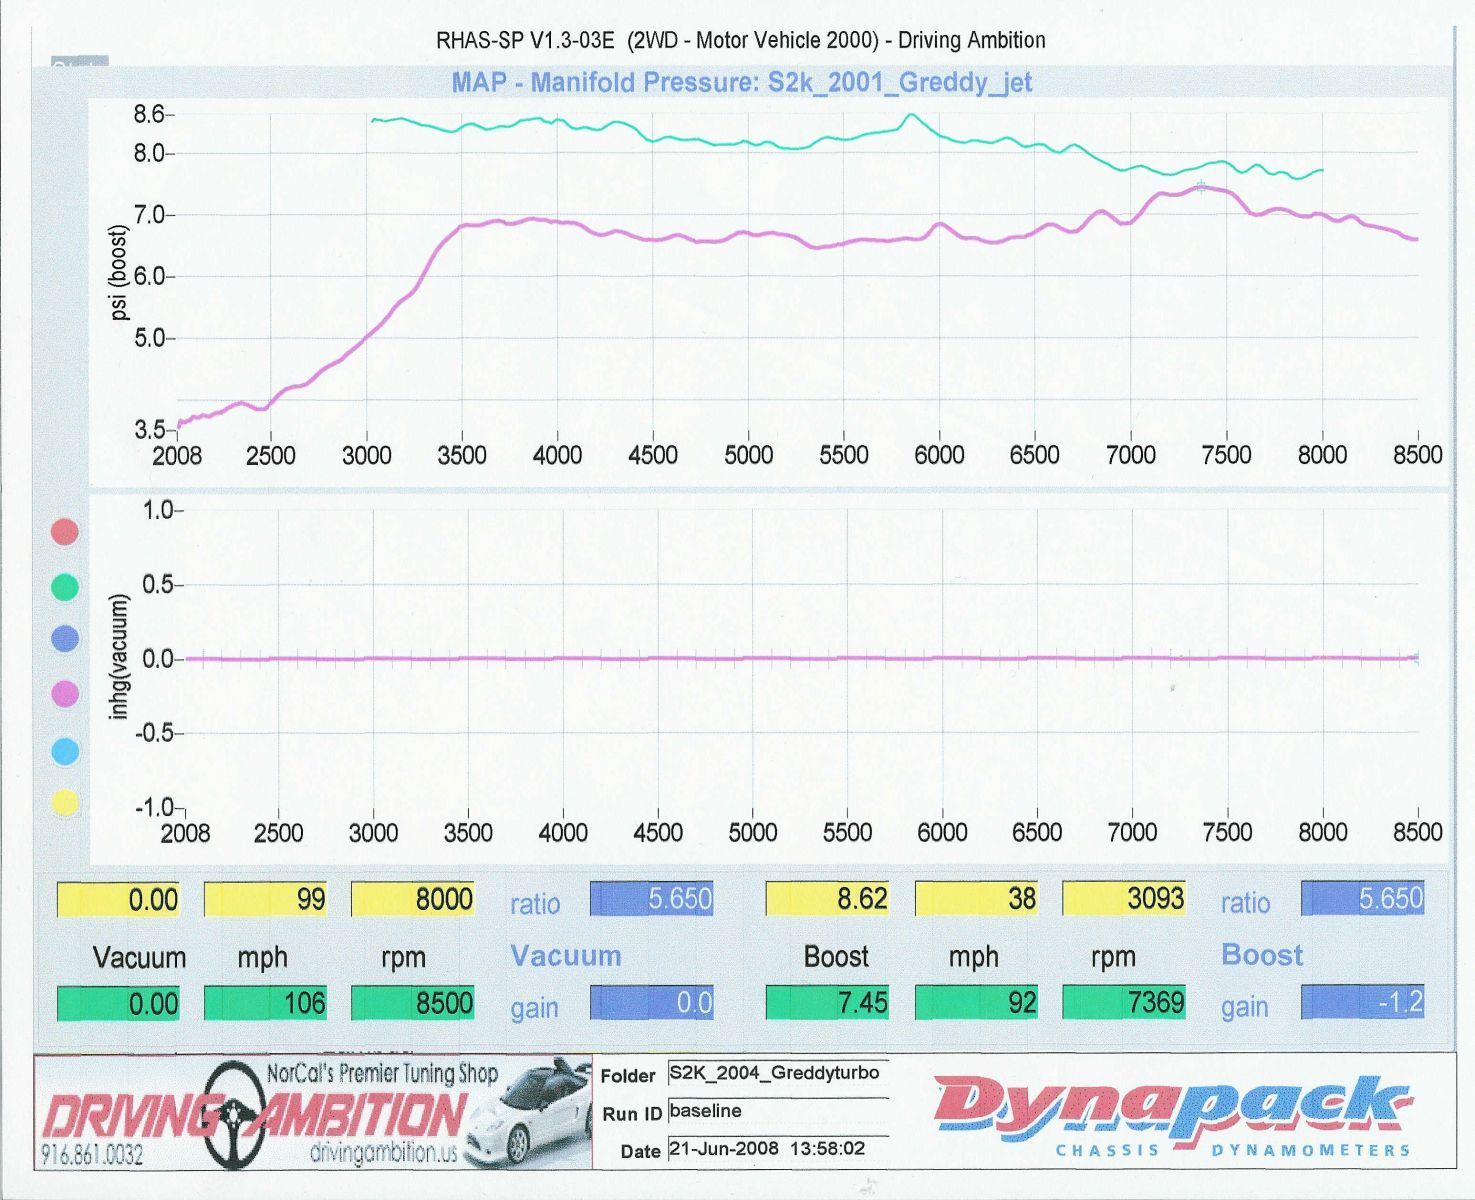Select the green rpm value 7369
This screenshot has width=1475, height=1200.
[1124, 1002]
